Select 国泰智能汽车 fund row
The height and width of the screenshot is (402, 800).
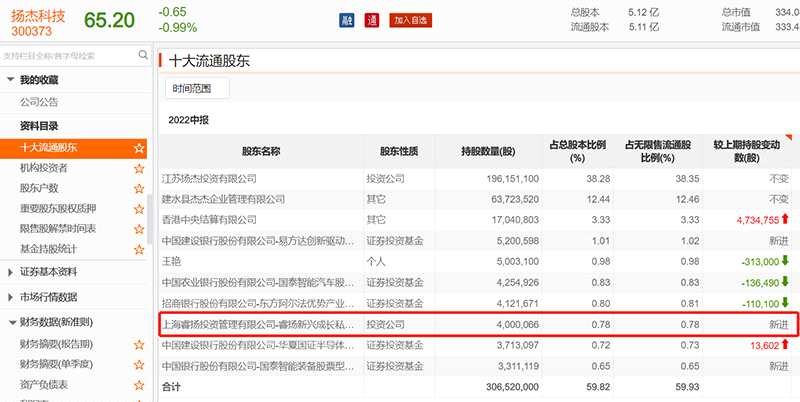[477, 282]
